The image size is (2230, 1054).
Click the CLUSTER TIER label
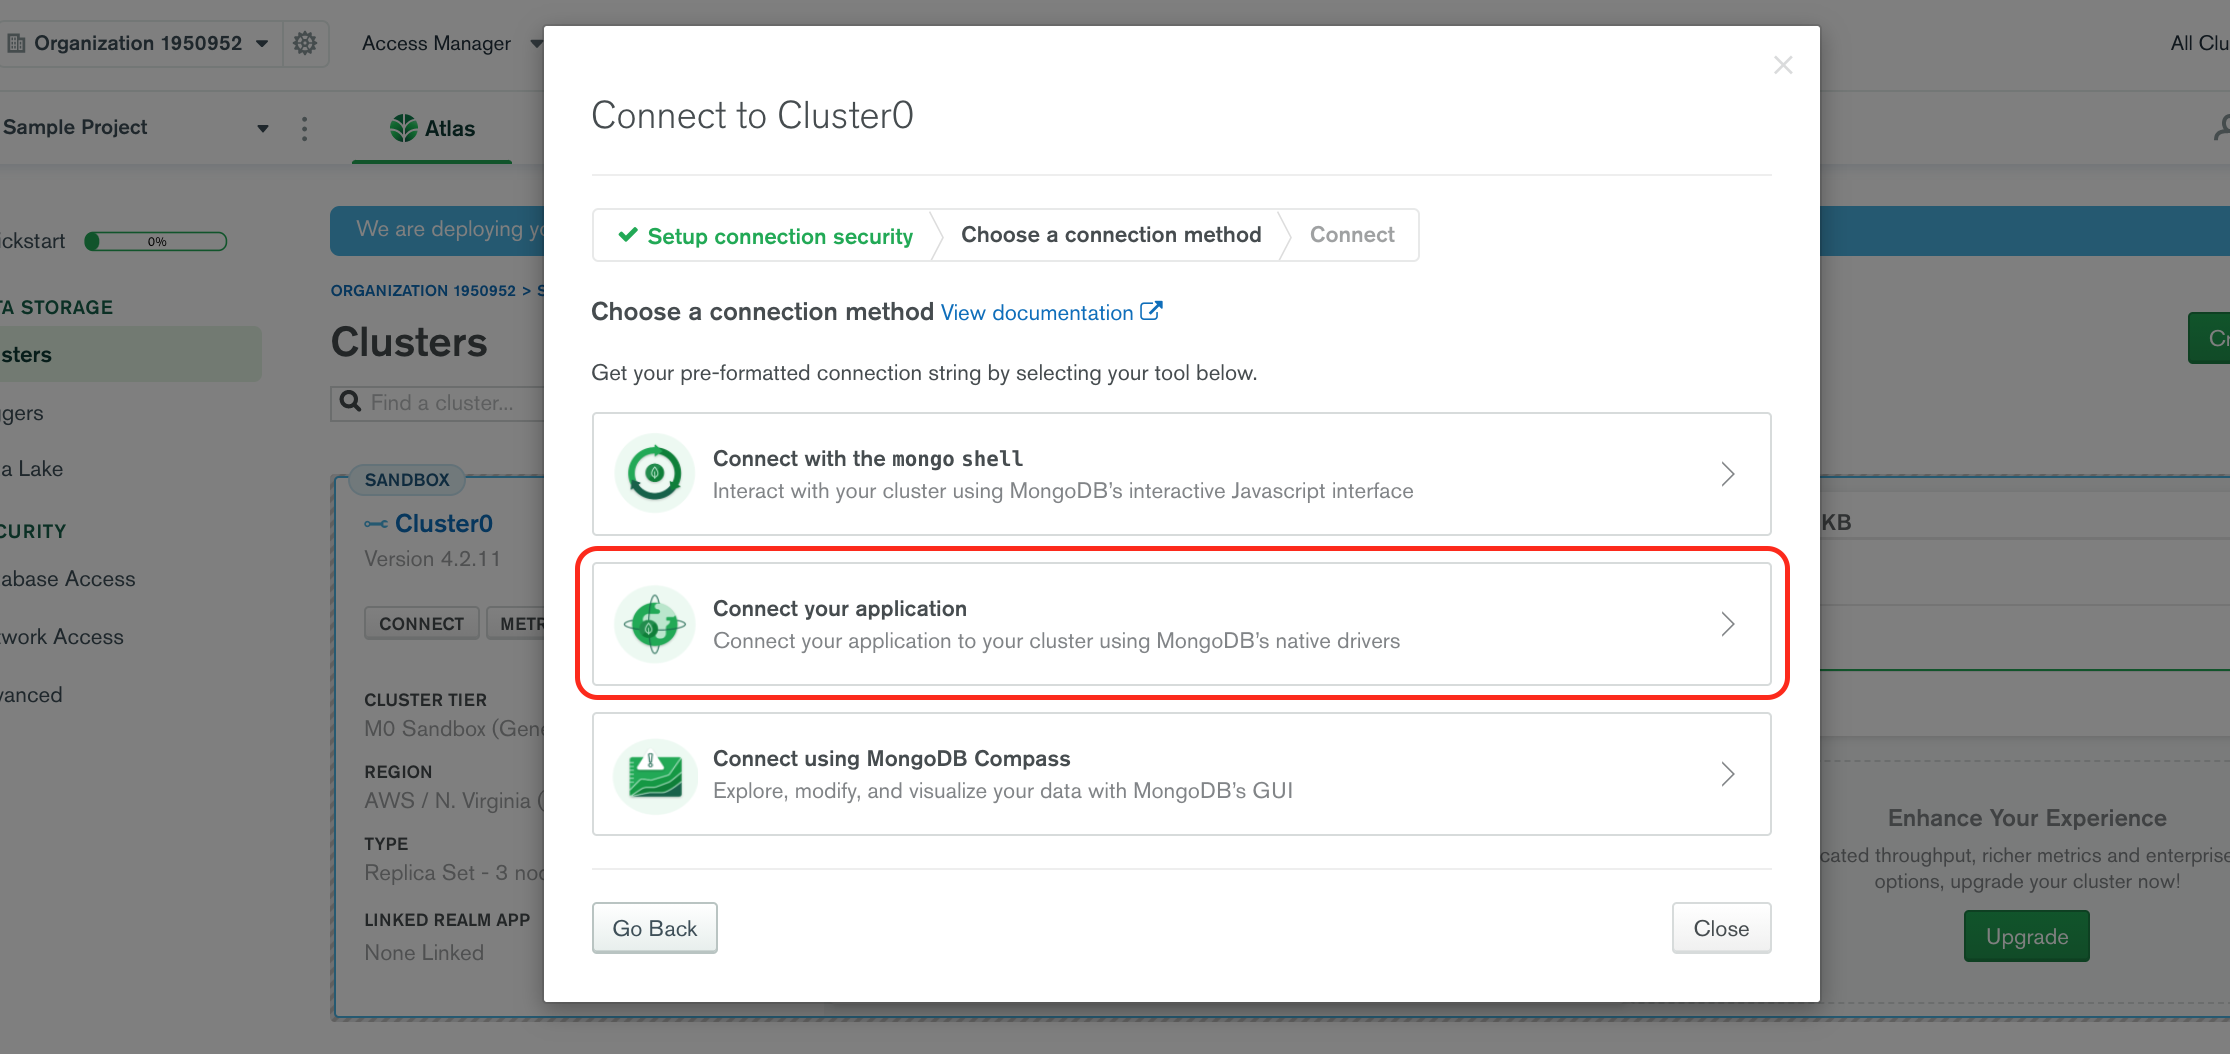pyautogui.click(x=425, y=700)
